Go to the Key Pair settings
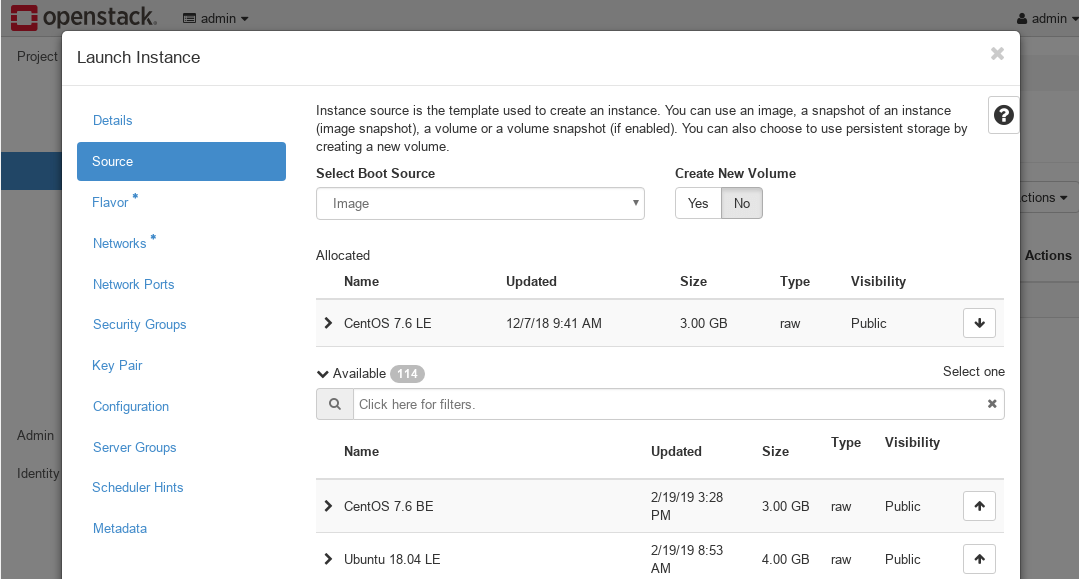Screen dimensions: 1079x579 (x=117, y=365)
